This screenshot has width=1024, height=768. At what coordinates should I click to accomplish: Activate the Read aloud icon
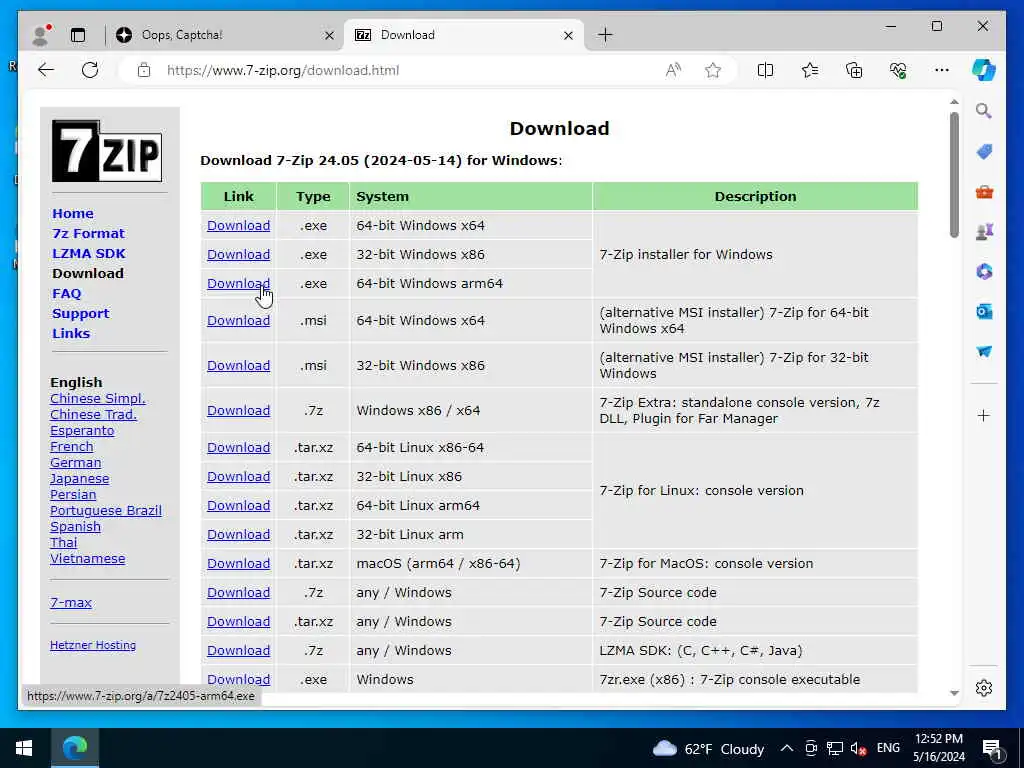(x=673, y=70)
